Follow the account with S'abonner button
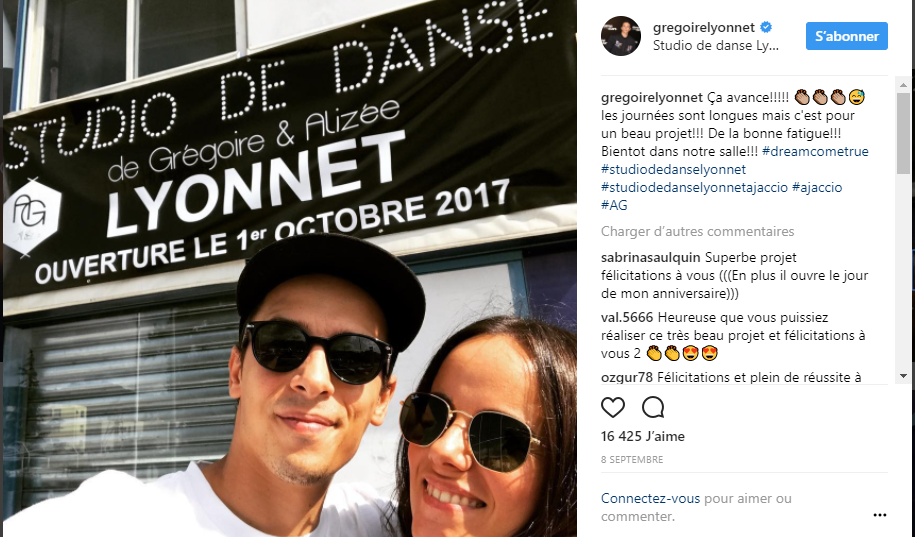The width and height of the screenshot is (915, 537). point(847,36)
